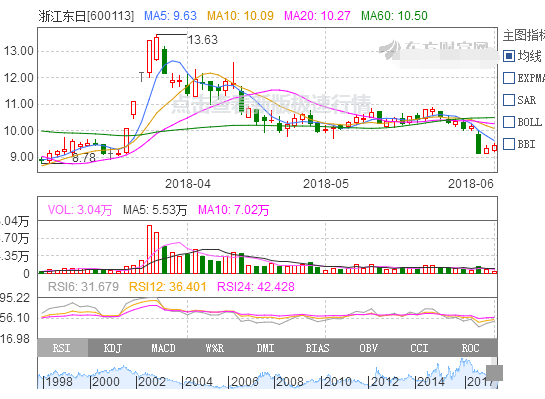Select the RSI indicator tab

point(63,348)
